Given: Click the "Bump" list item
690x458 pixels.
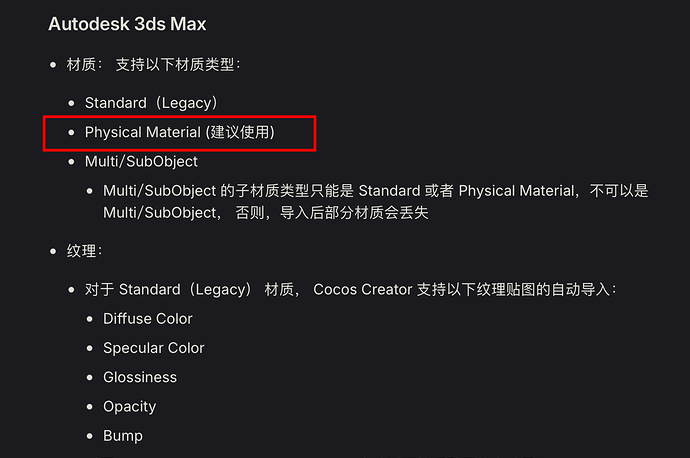Looking at the screenshot, I should point(123,436).
